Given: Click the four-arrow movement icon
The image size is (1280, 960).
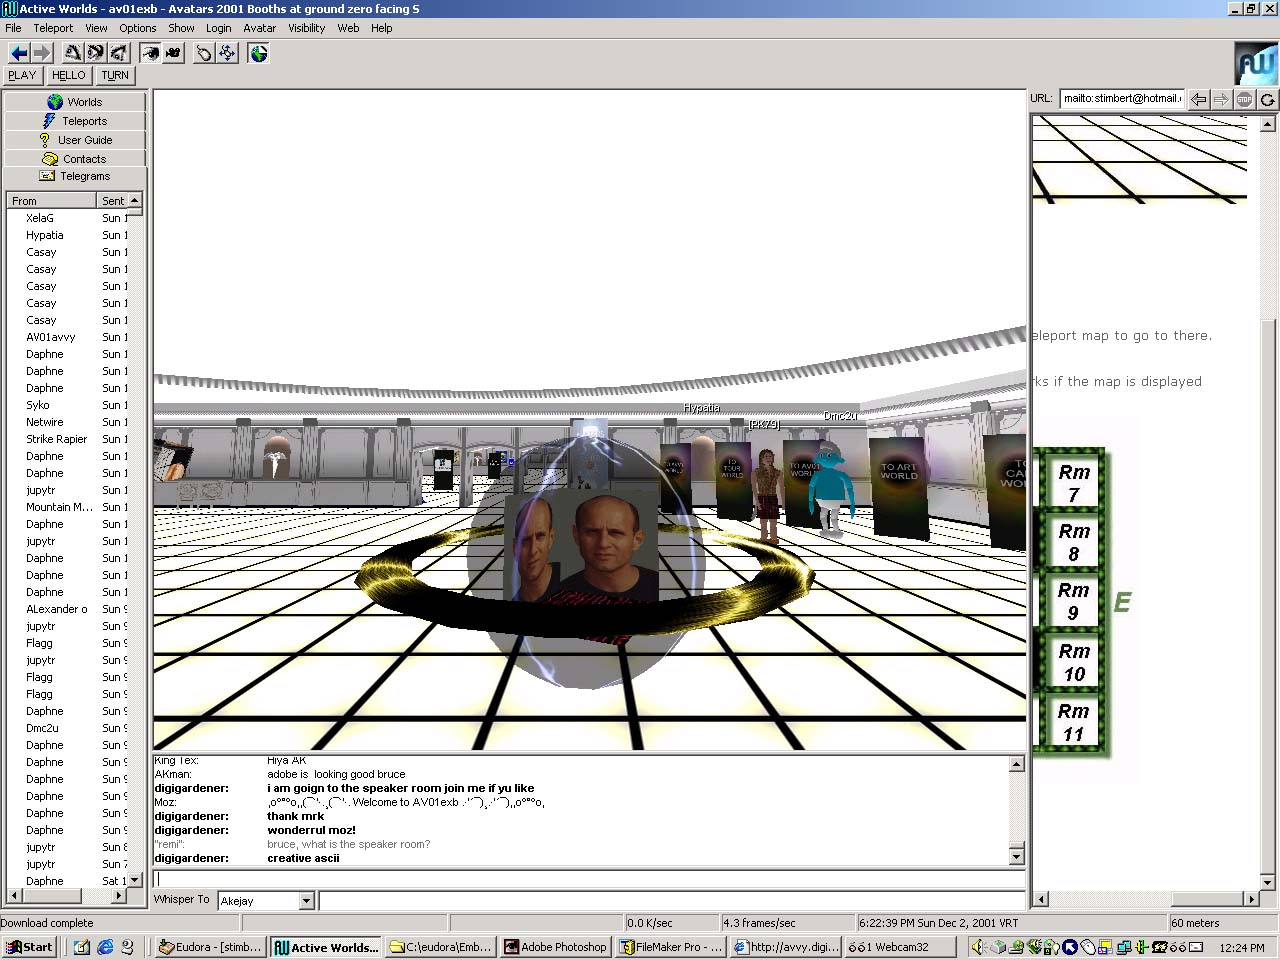Looking at the screenshot, I should tap(228, 53).
